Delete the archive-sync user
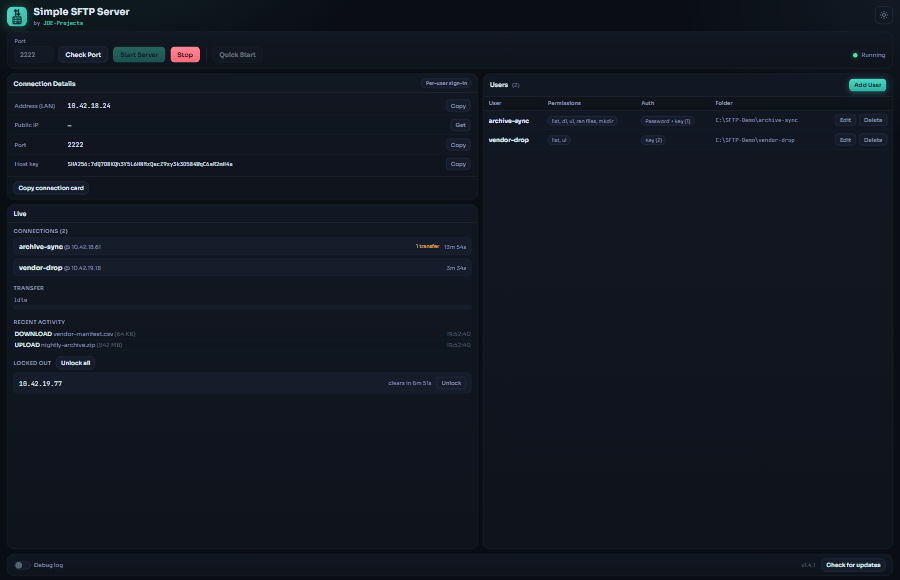 872,120
